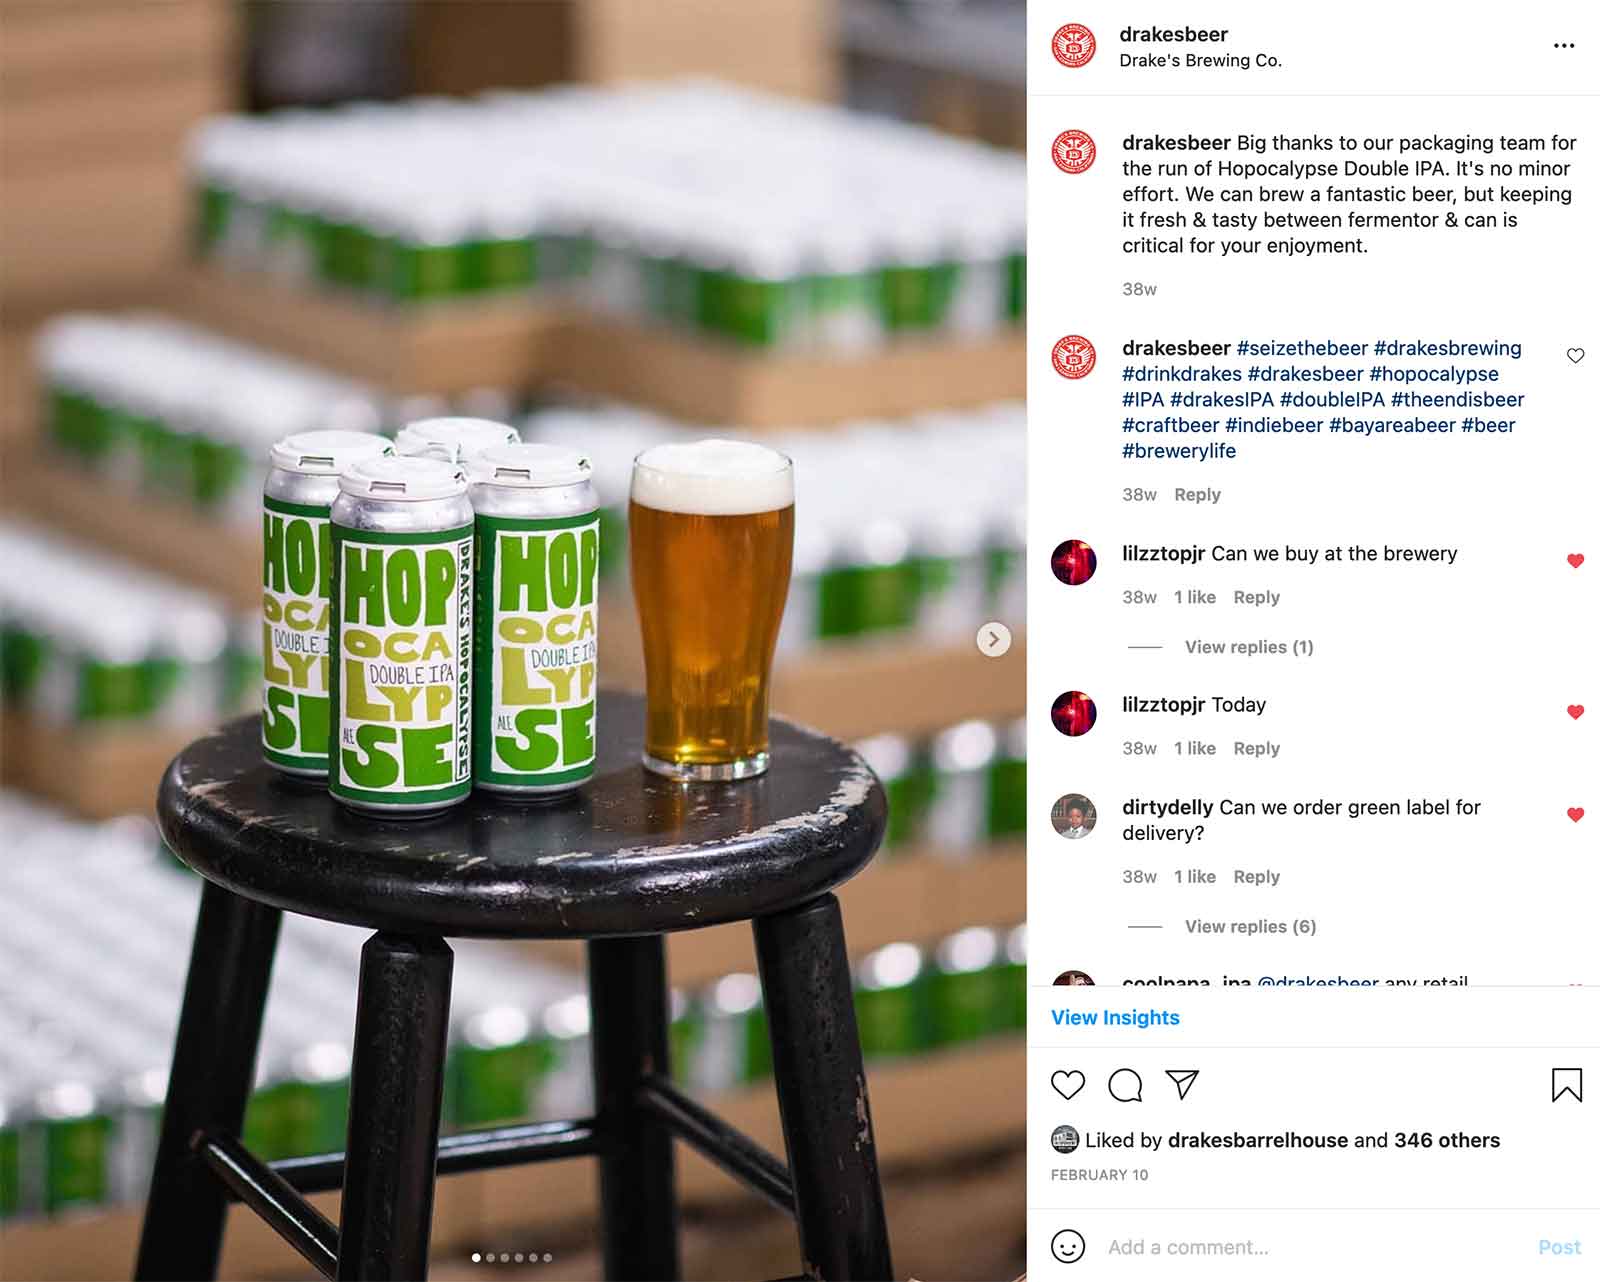Open the three-dot more options menu

[x=1564, y=46]
